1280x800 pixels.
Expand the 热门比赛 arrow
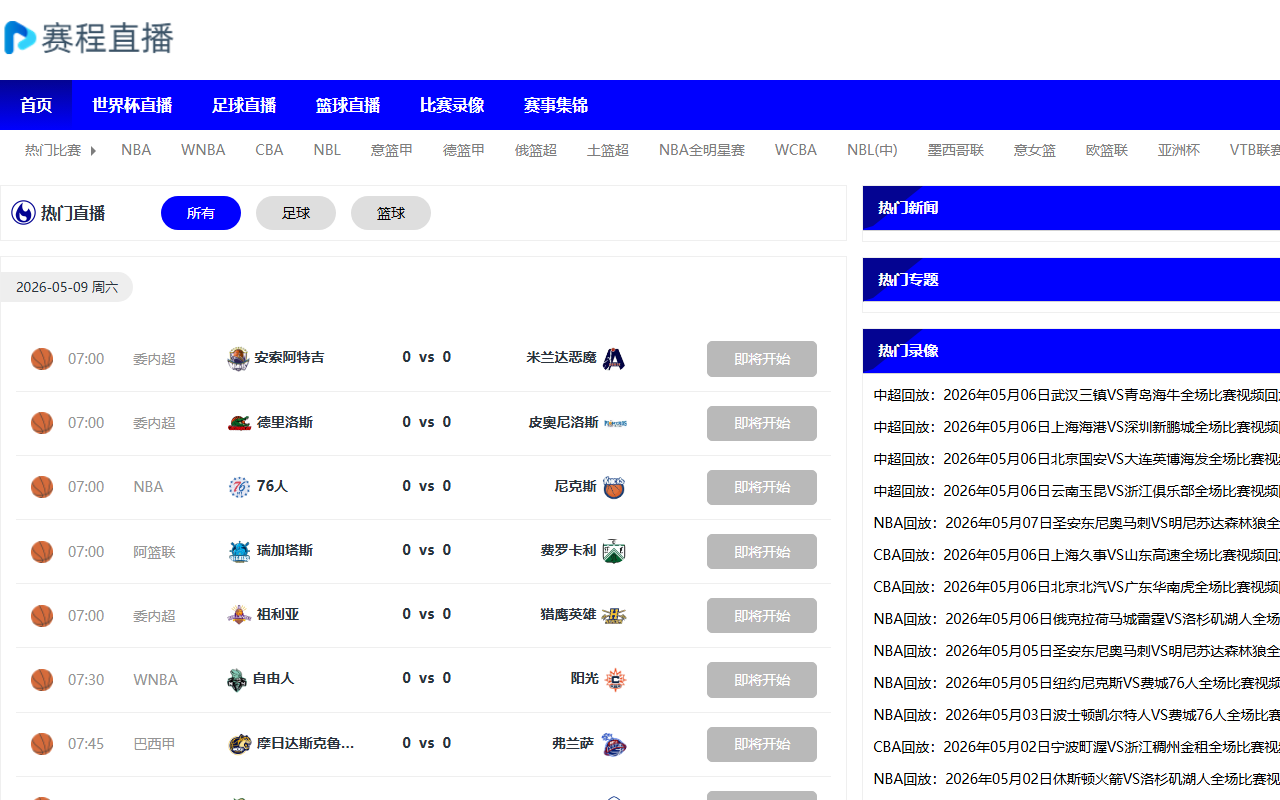point(93,150)
